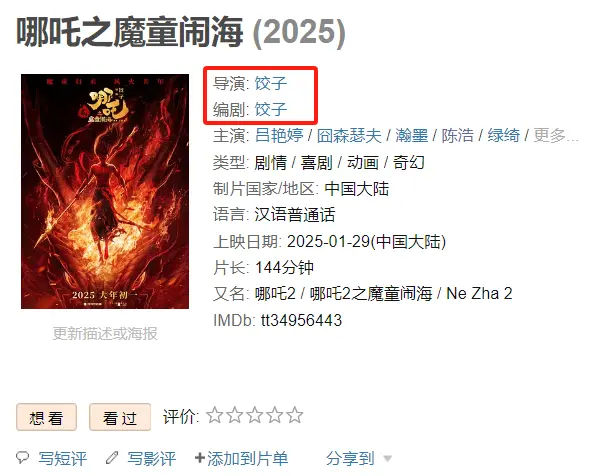Image resolution: width=611 pixels, height=476 pixels.
Task: Mark movie as 想看
Action: [x=46, y=417]
